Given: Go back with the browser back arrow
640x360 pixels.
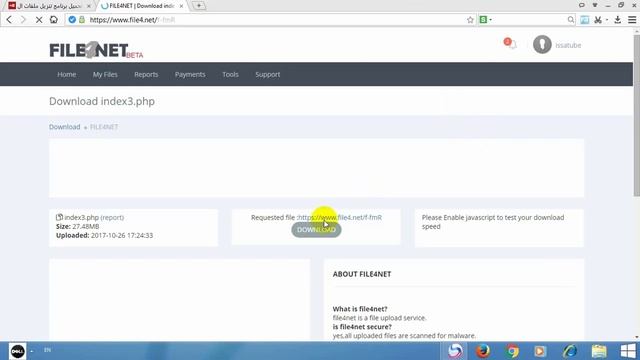Looking at the screenshot, I should [9, 20].
